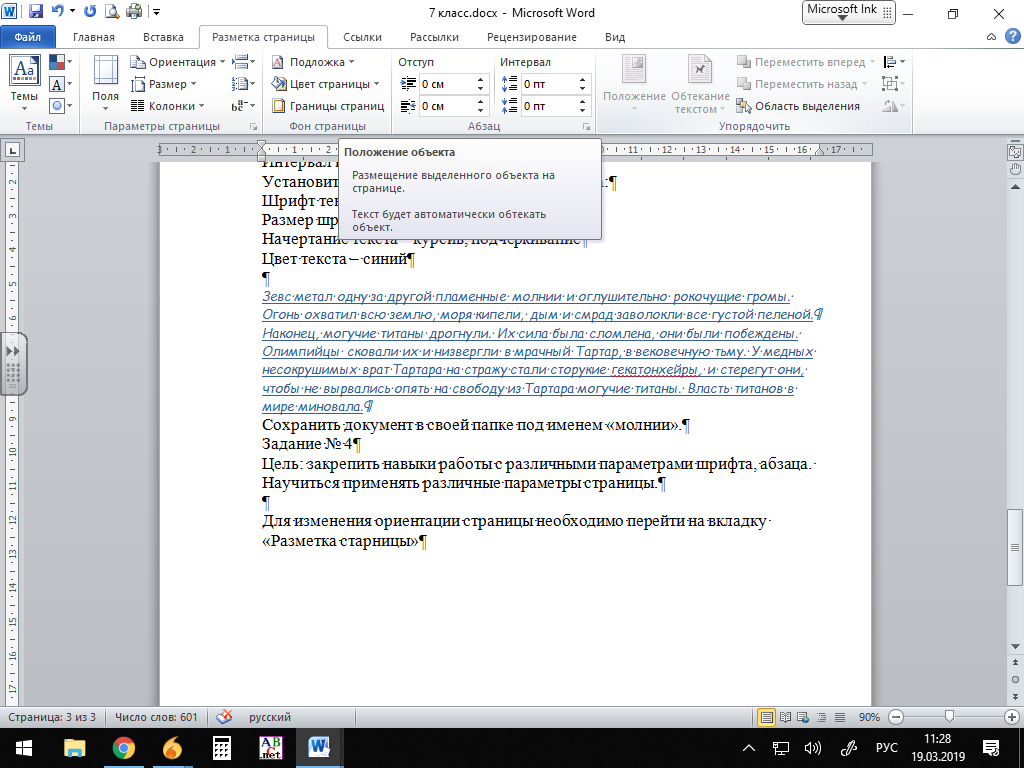
Task: Expand the Колонки (Columns) dropdown
Action: click(x=168, y=106)
